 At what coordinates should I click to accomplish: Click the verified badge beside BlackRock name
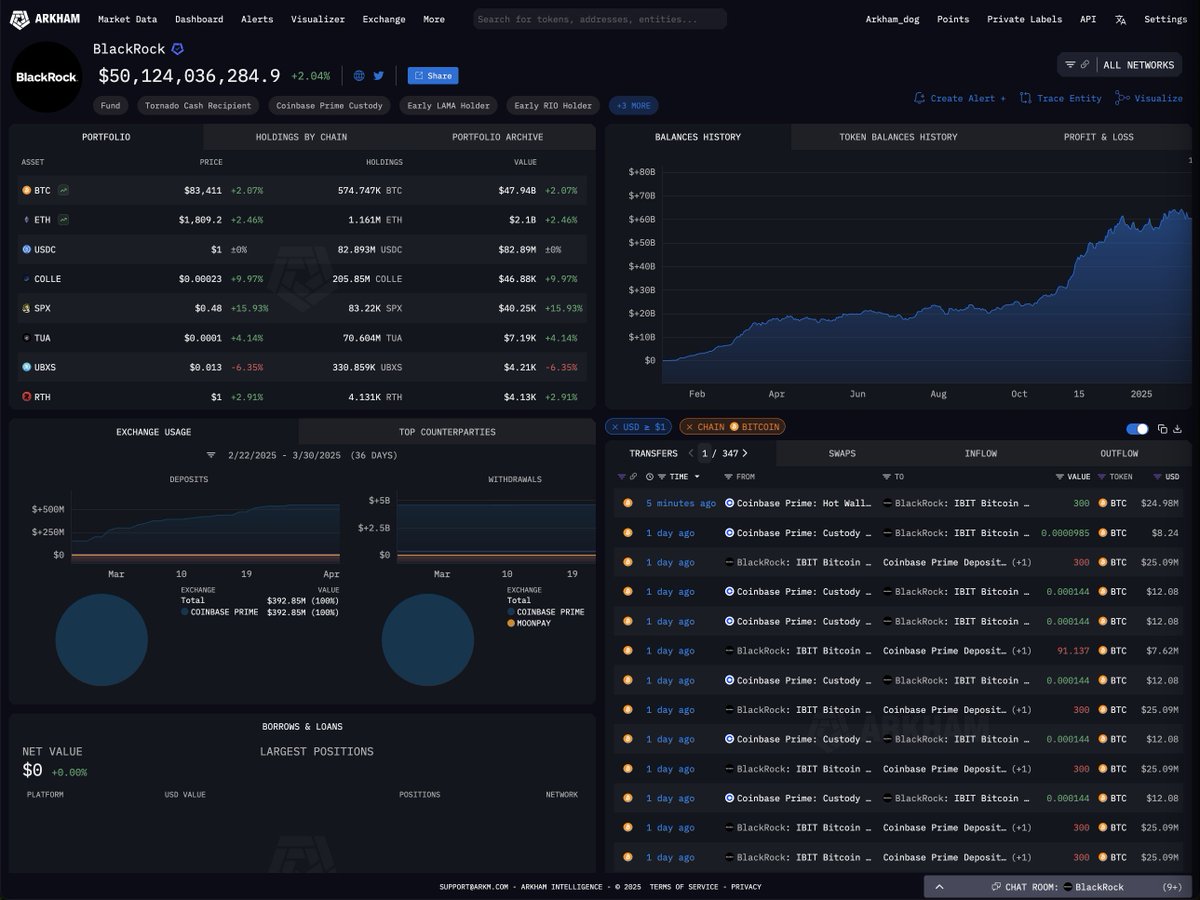pos(178,49)
